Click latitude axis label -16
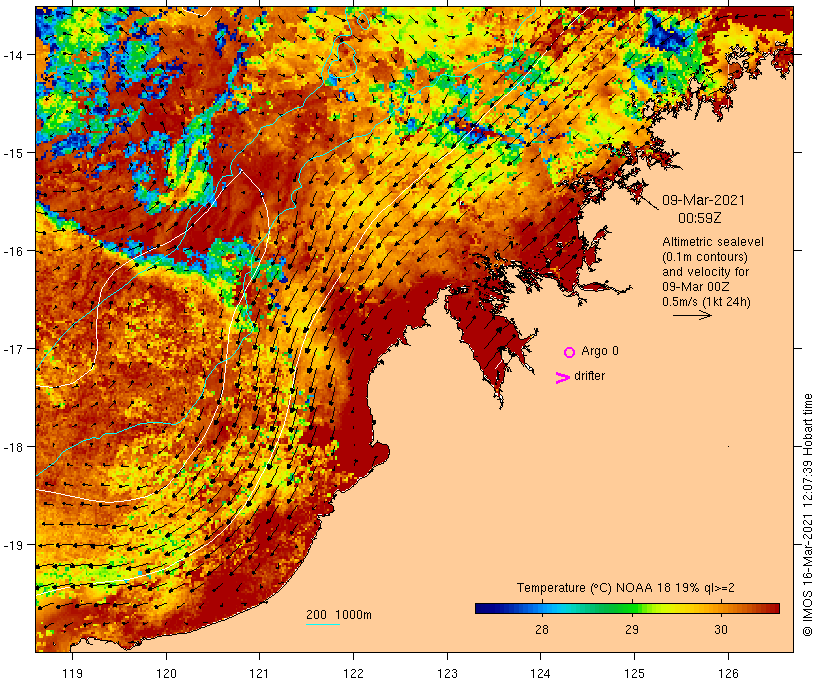 [13, 251]
